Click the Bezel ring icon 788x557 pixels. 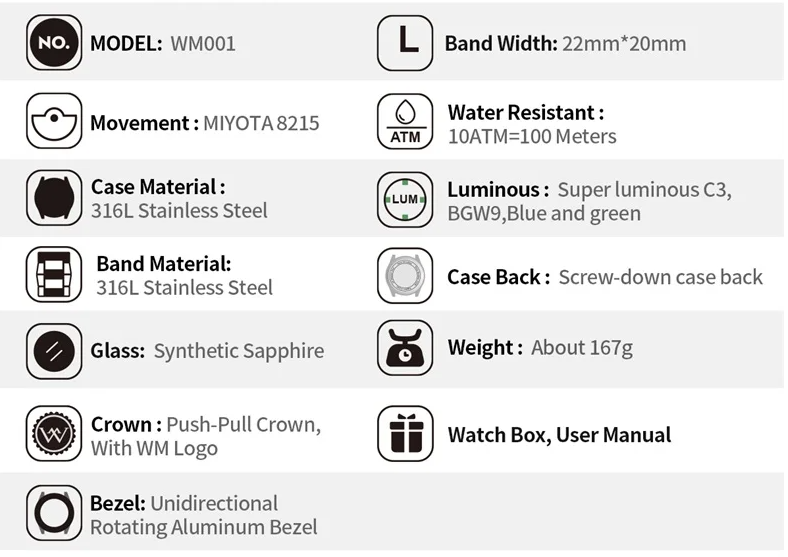(54, 514)
